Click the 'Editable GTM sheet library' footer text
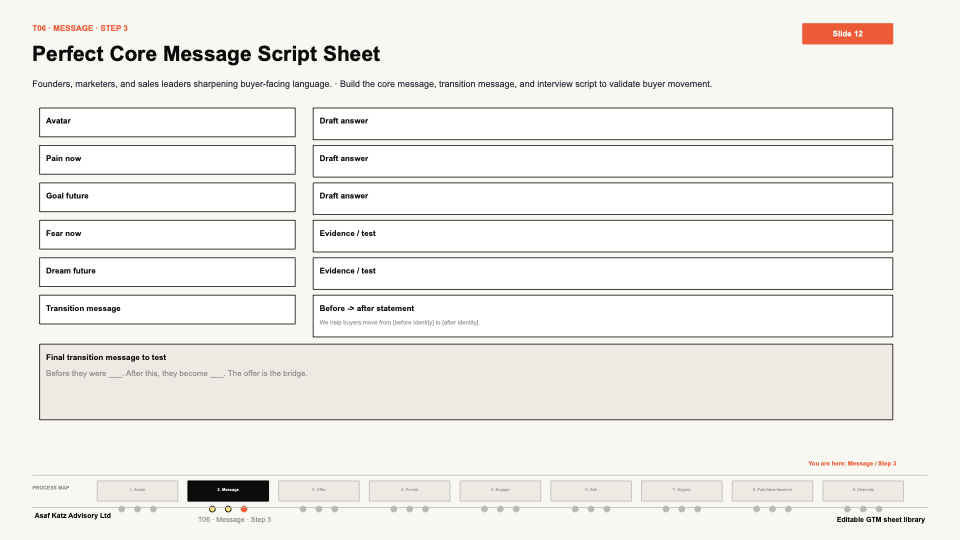Viewport: 960px width, 540px height. (880, 520)
